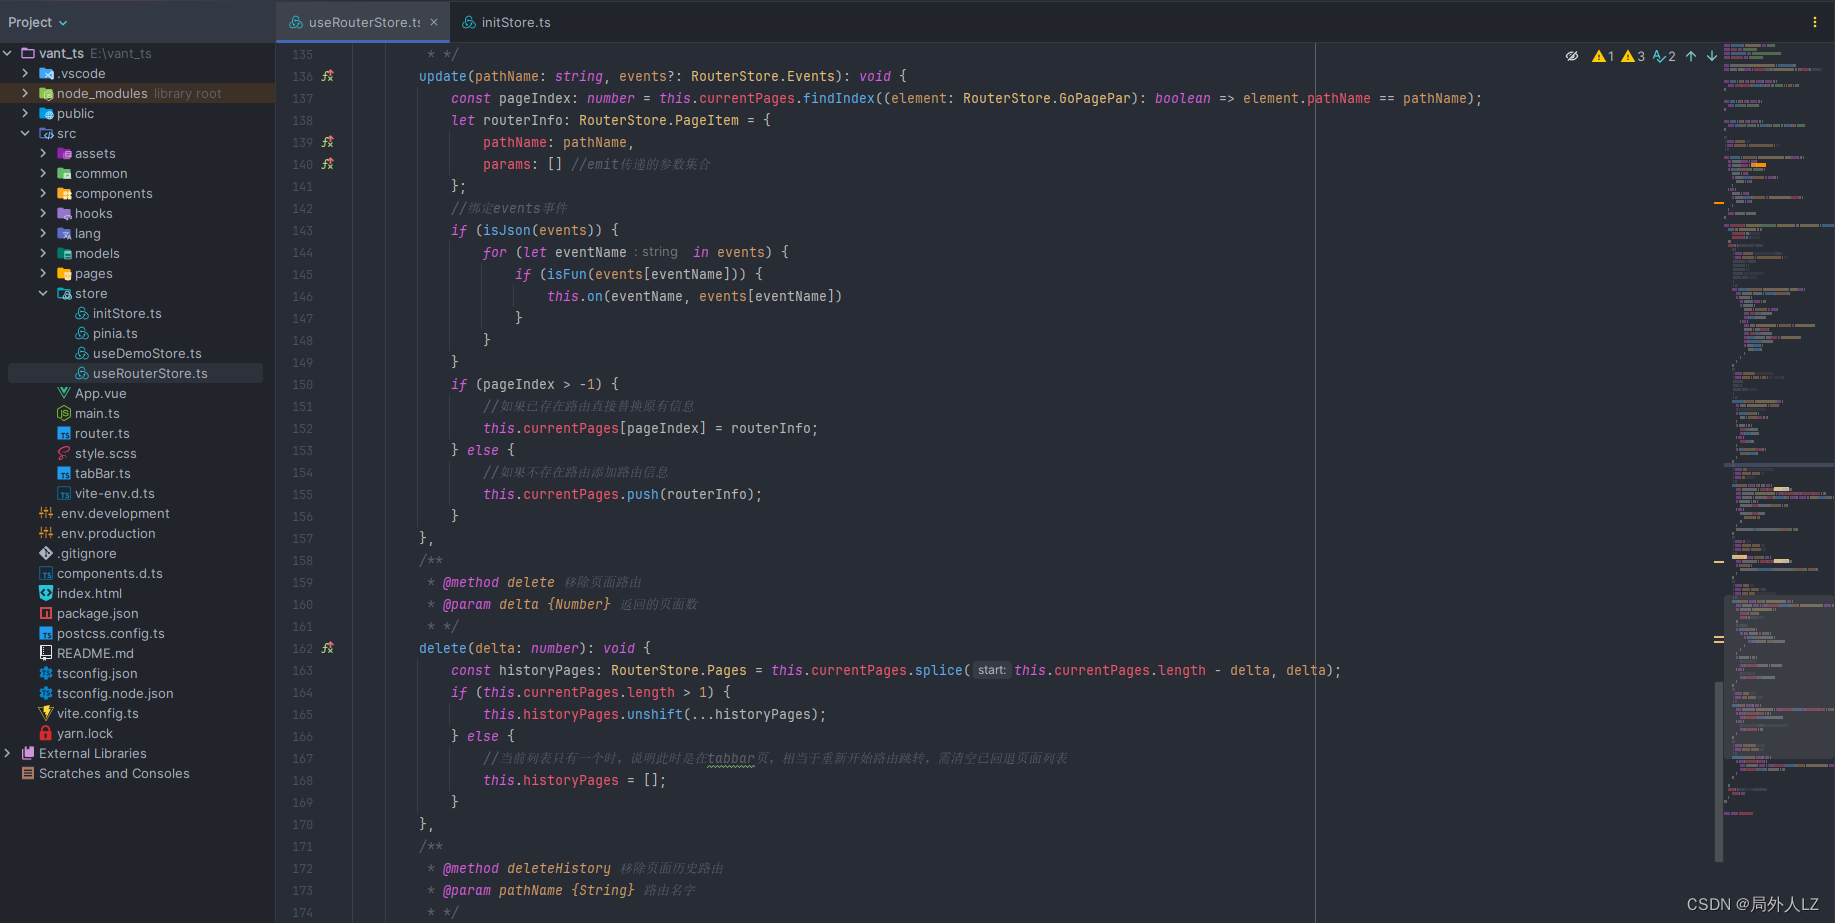Place cursor on 'update' method name
Screen dimensions: 1835x923
click(443, 76)
